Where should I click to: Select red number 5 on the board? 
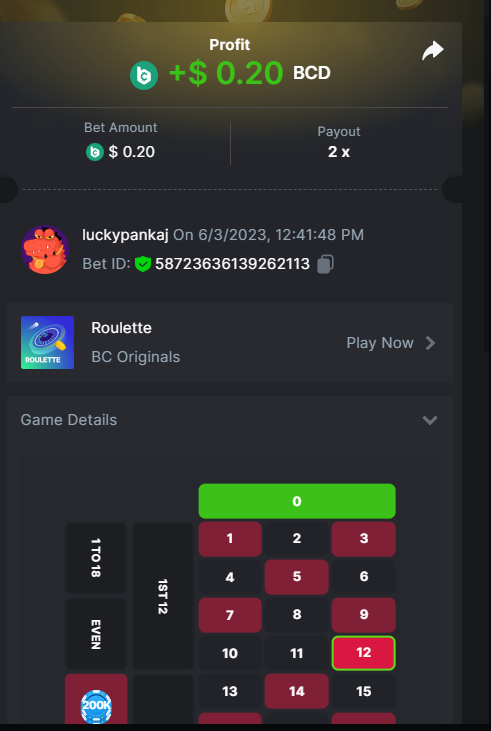[297, 577]
